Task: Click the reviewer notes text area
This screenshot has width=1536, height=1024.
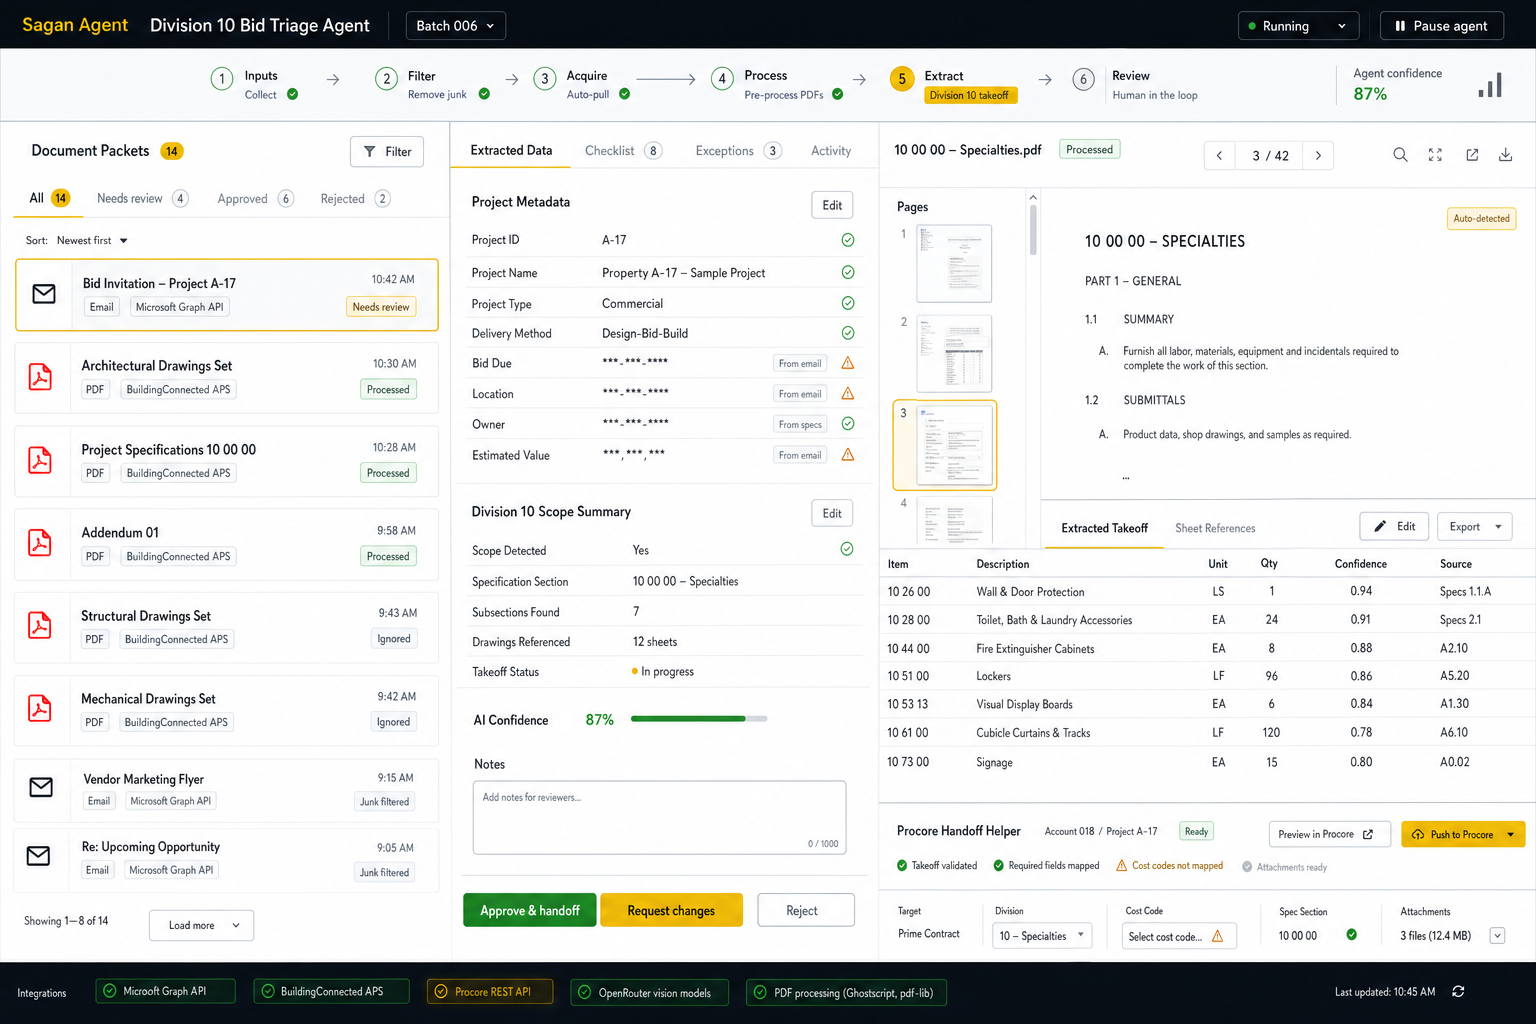Action: (659, 818)
